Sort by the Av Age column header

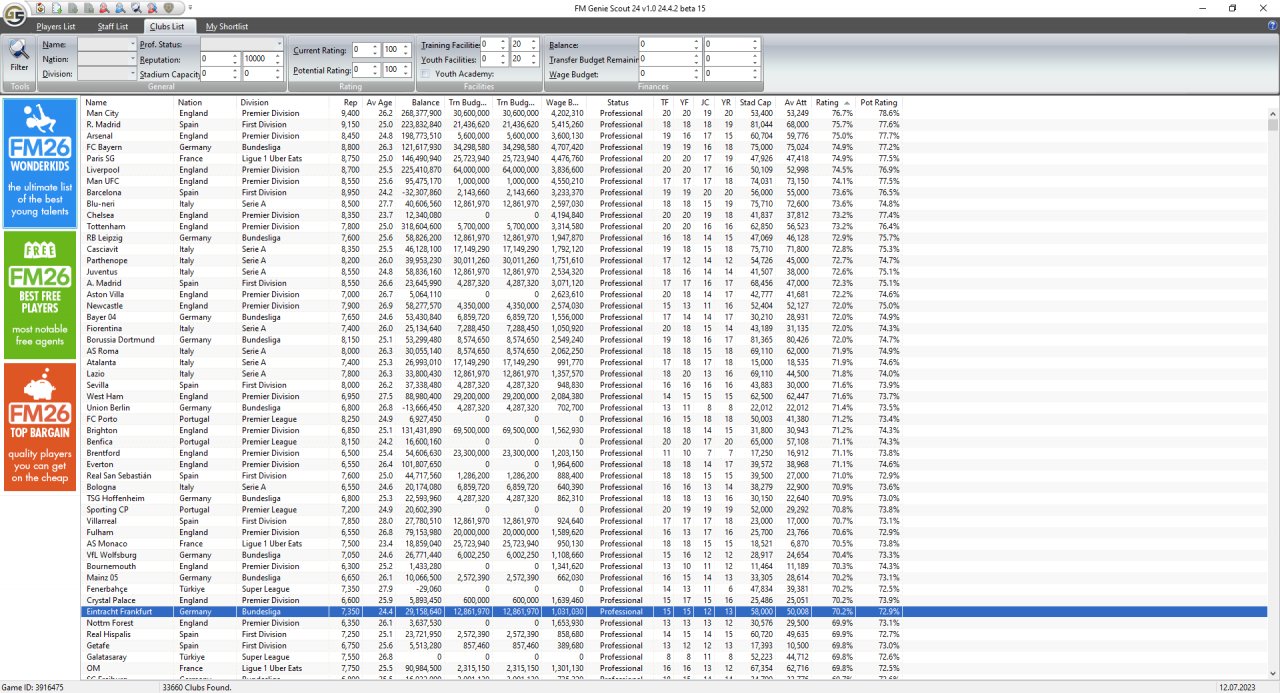379,102
